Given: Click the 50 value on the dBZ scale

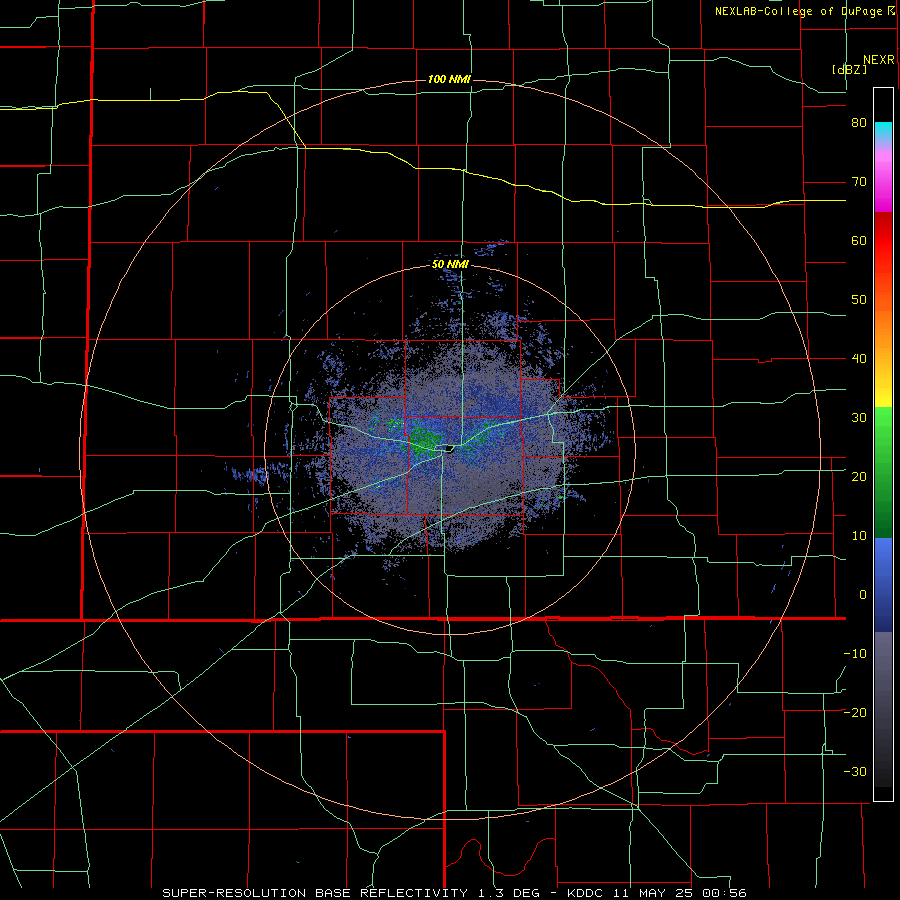Looking at the screenshot, I should click(859, 300).
